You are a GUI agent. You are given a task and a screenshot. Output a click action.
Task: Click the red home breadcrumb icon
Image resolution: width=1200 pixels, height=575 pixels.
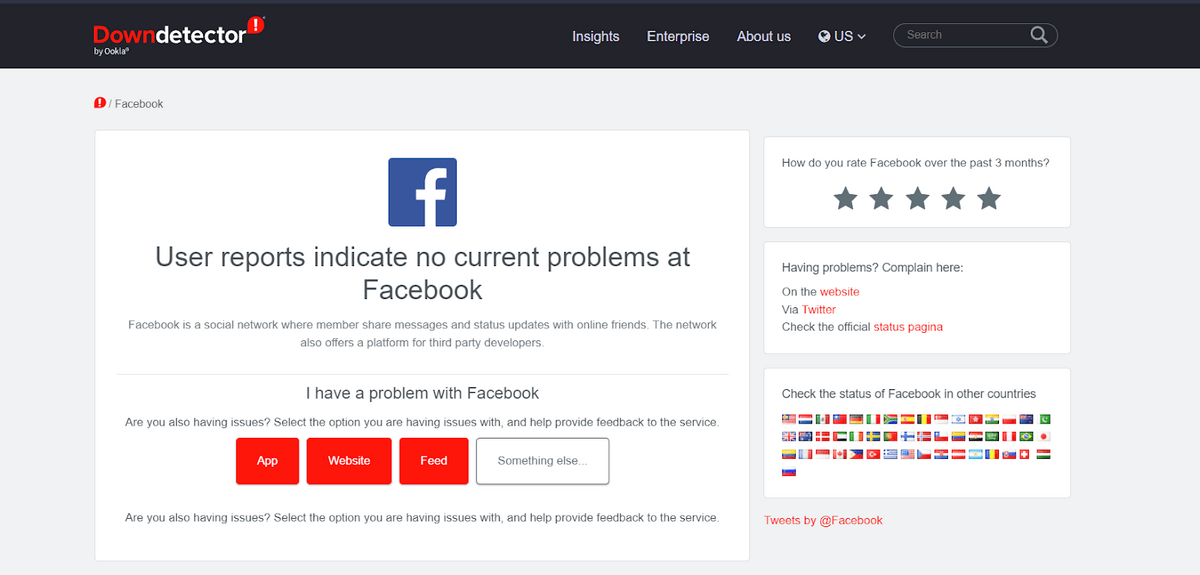click(x=100, y=103)
